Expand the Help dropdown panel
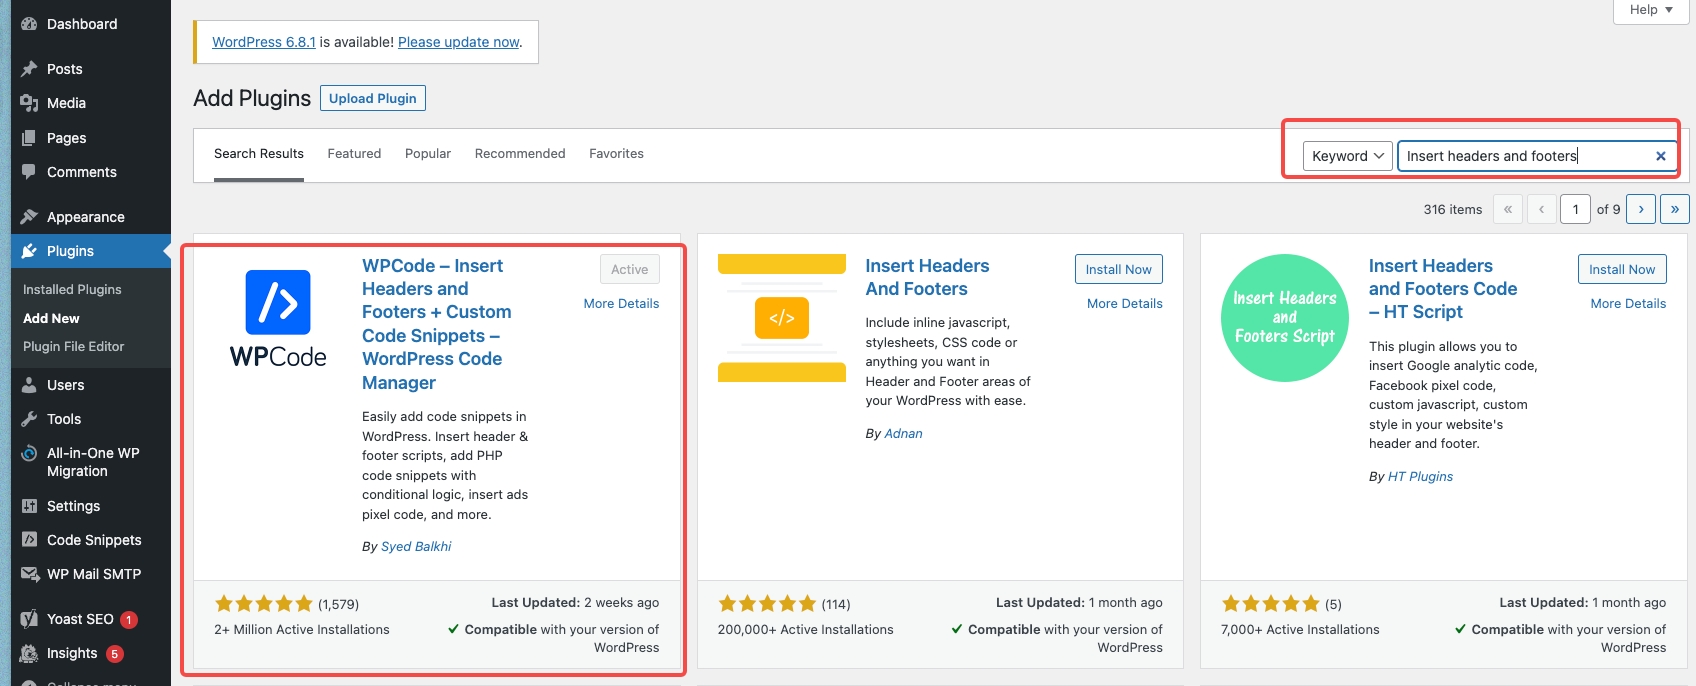Viewport: 1696px width, 686px height. coord(1651,10)
